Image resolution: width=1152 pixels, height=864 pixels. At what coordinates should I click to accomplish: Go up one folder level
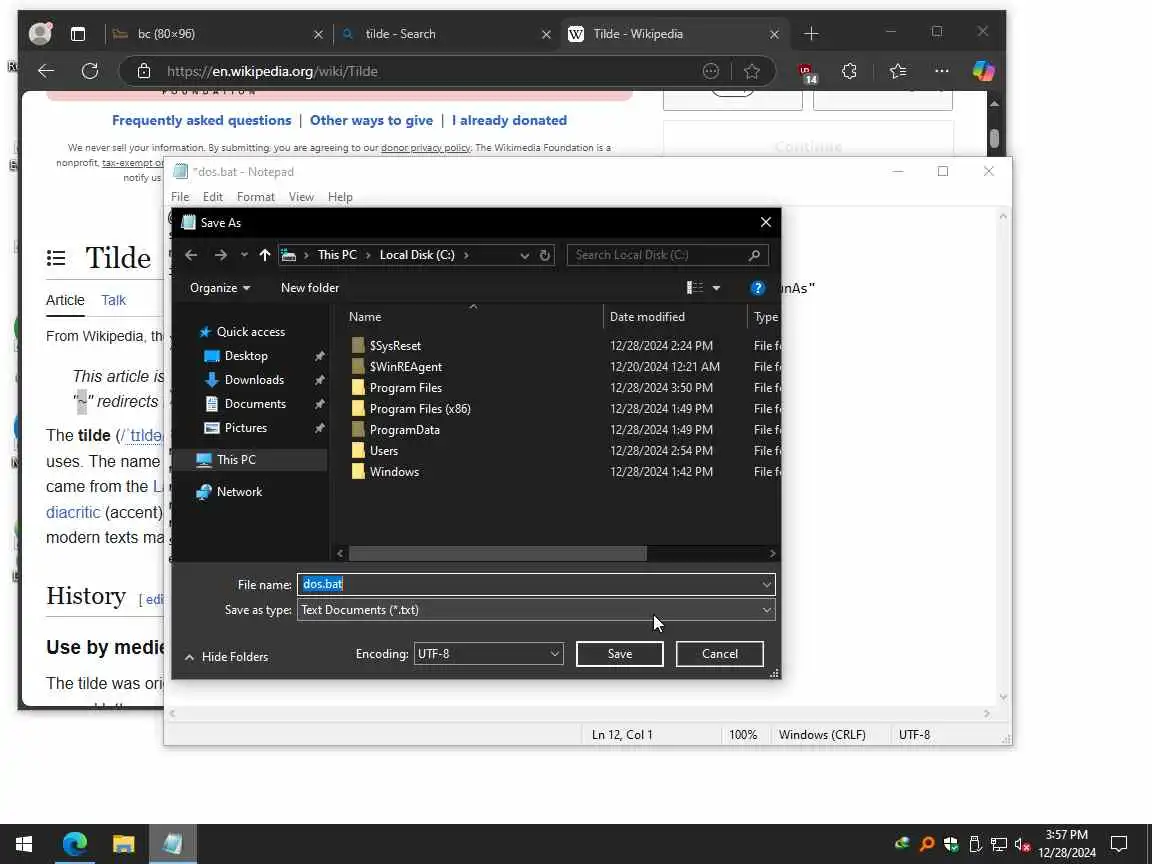[x=264, y=255]
